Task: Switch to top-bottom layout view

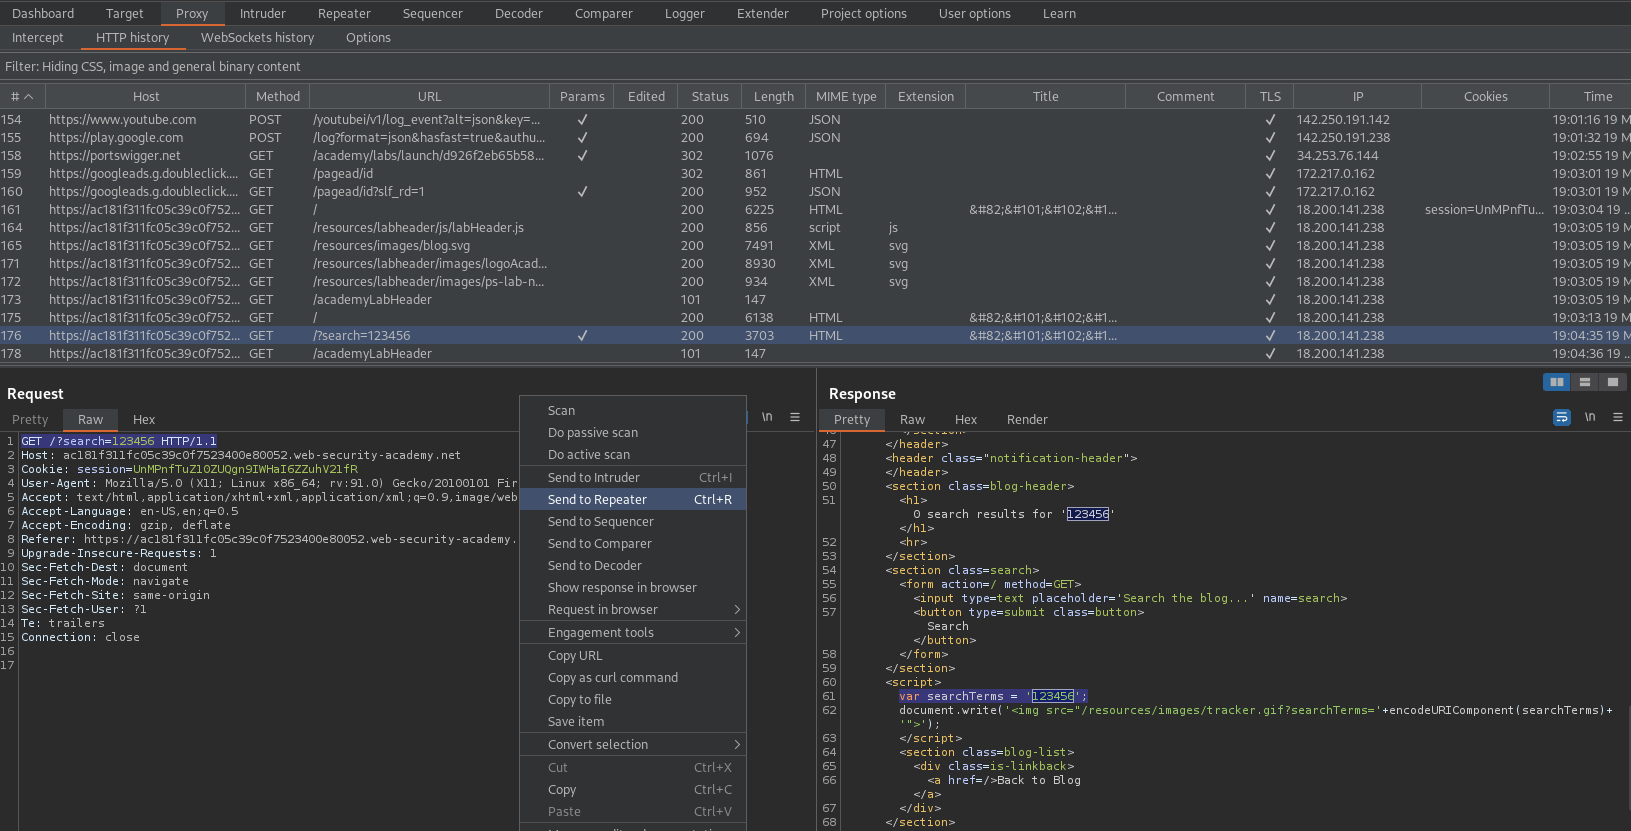Action: (1584, 382)
